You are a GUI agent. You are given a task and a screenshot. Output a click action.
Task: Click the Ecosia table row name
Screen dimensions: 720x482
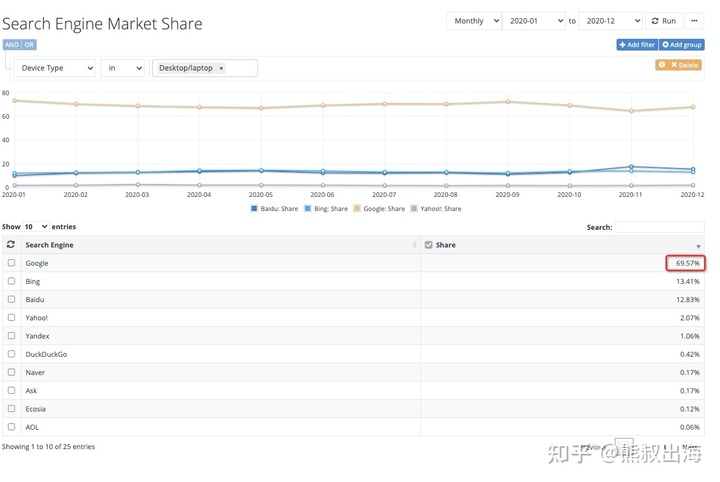point(35,409)
